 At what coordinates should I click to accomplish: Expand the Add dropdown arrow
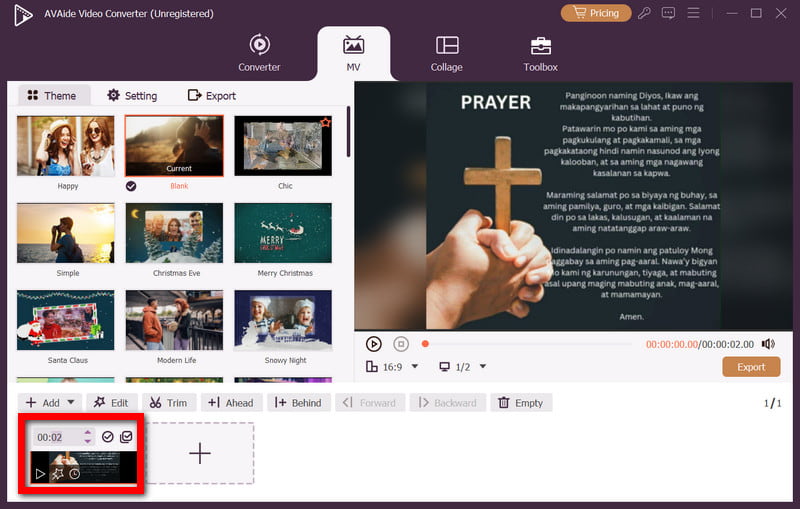[x=71, y=403]
